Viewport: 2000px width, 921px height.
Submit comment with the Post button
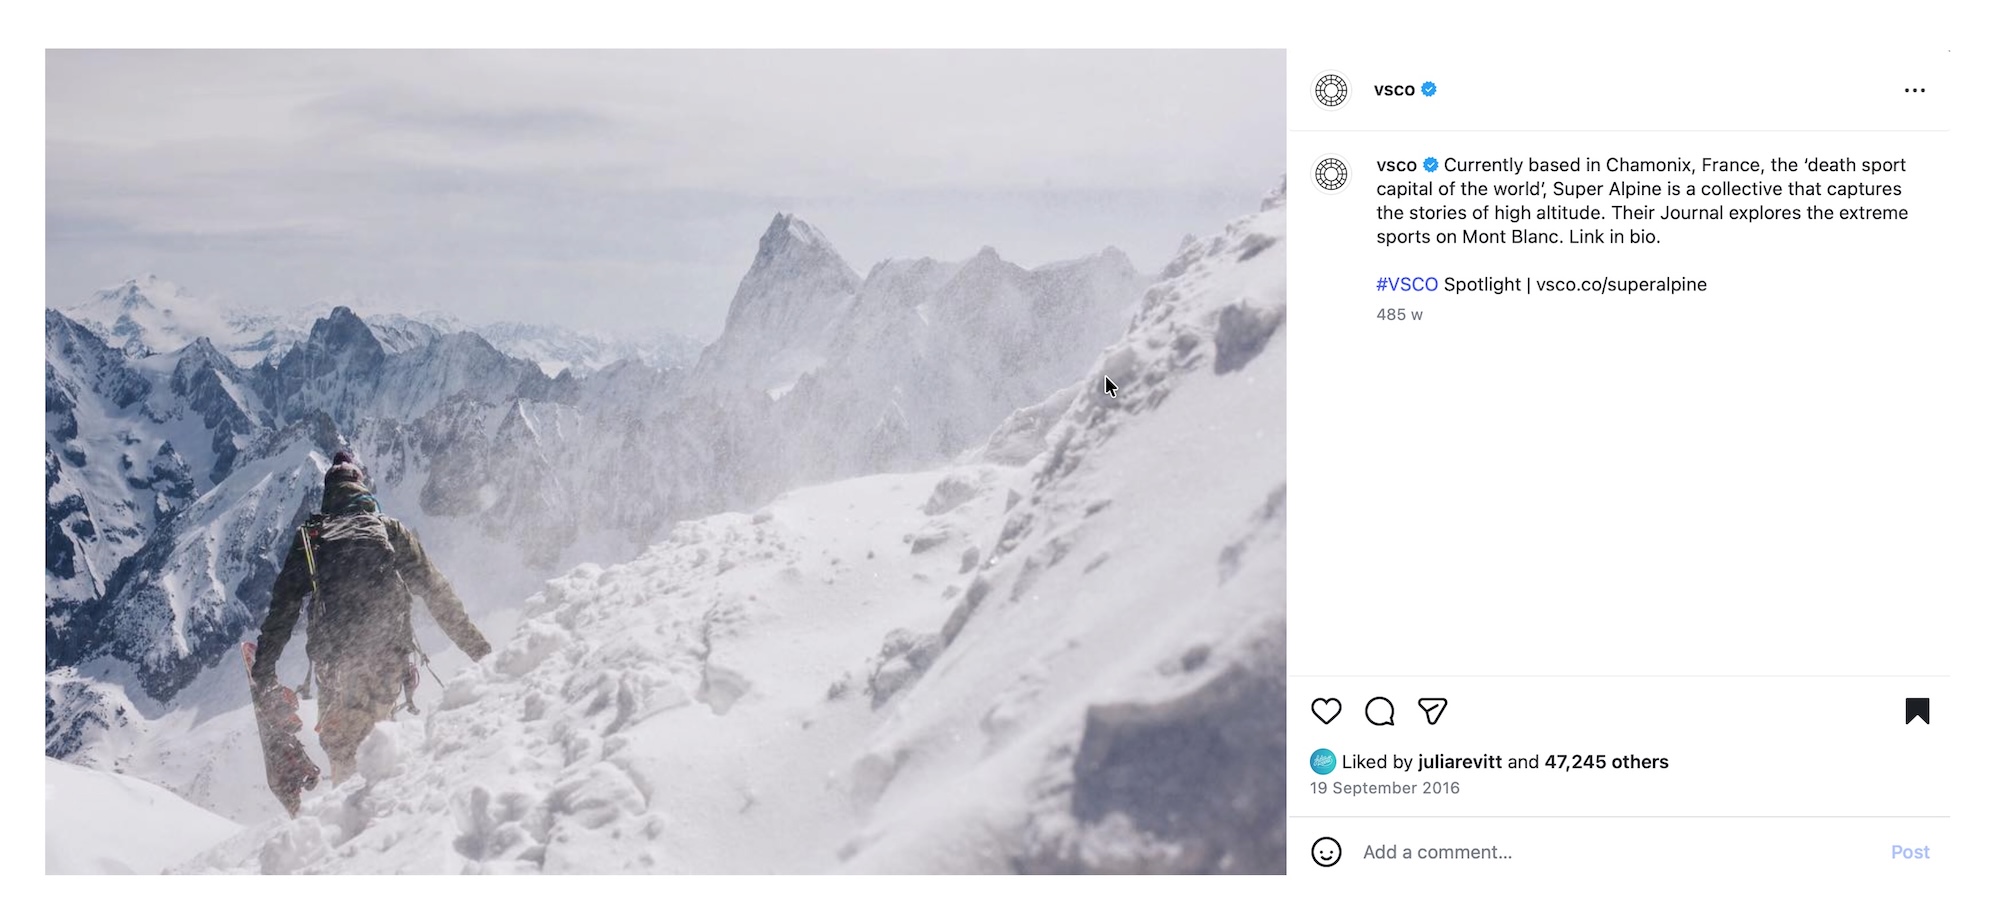[1910, 852]
